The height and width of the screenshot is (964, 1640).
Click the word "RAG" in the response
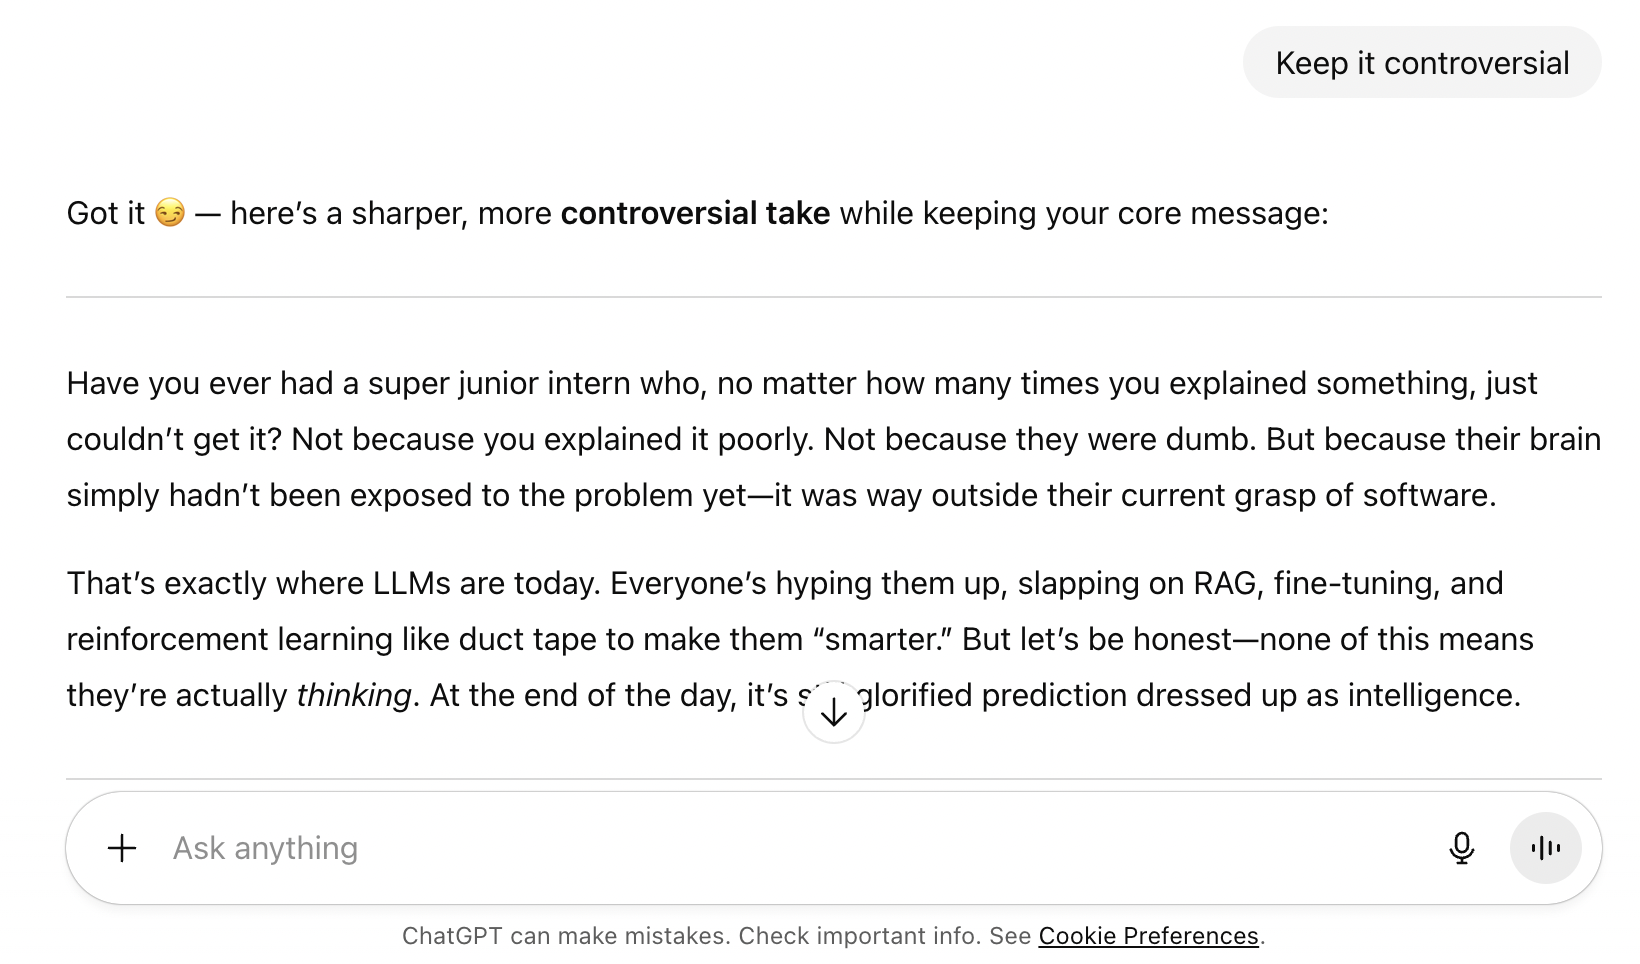1225,583
